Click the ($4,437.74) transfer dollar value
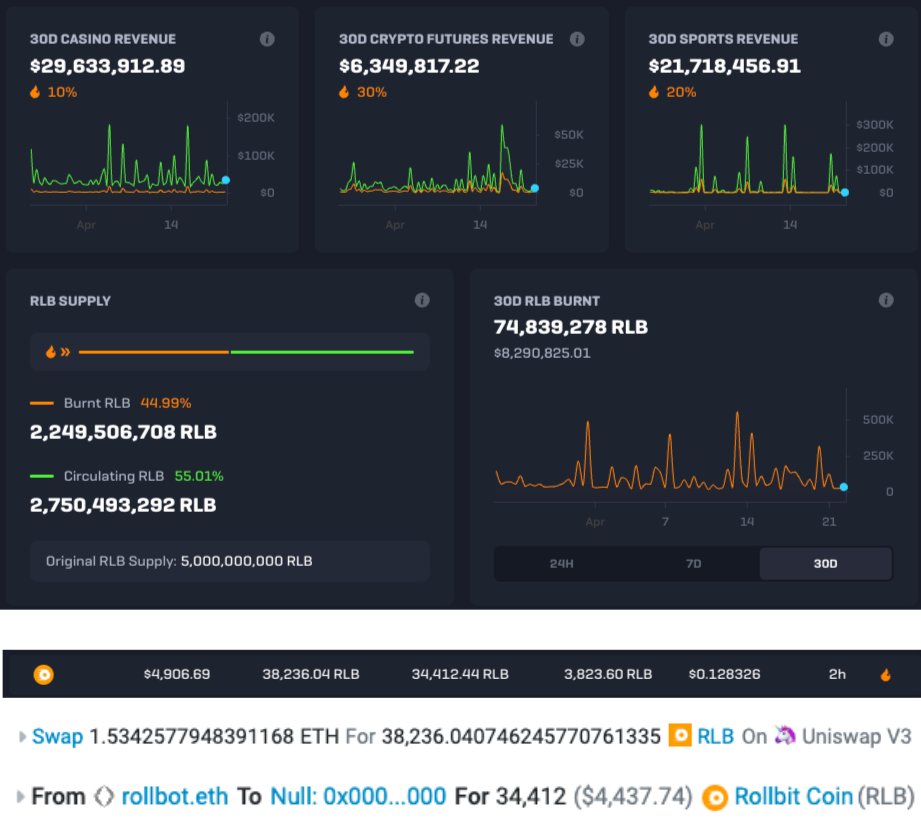 pos(633,797)
